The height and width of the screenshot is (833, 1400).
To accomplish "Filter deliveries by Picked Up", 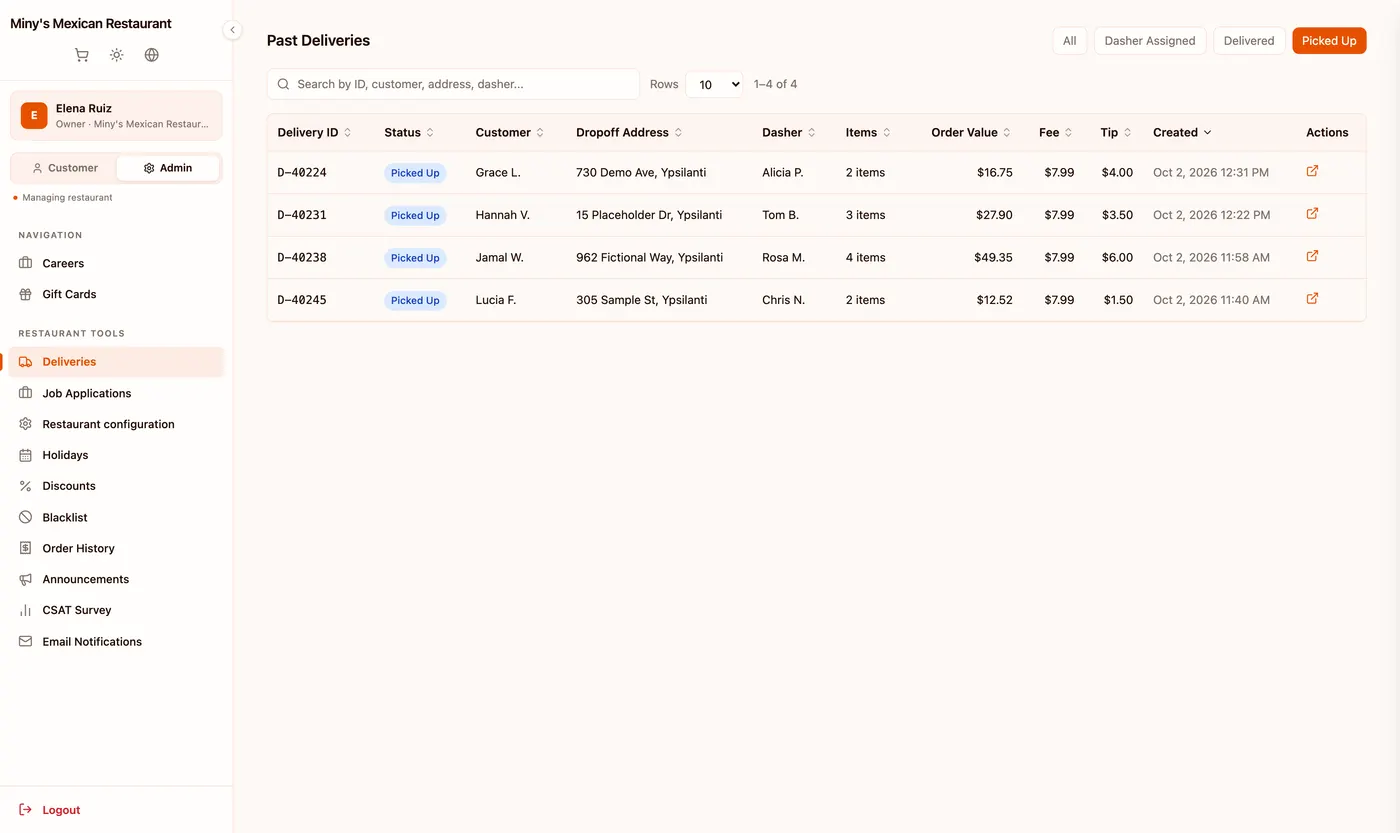I will 1329,41.
